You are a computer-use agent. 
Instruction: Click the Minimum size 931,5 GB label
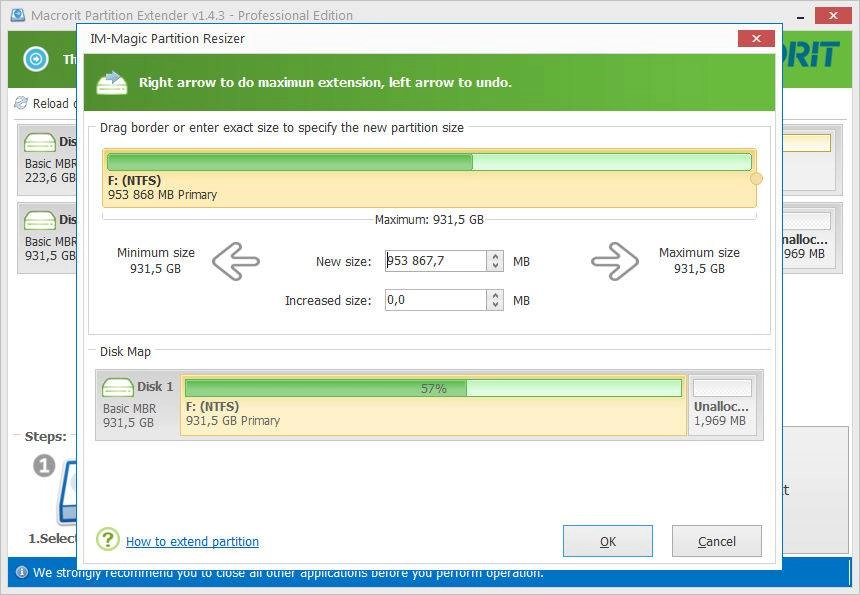[156, 260]
